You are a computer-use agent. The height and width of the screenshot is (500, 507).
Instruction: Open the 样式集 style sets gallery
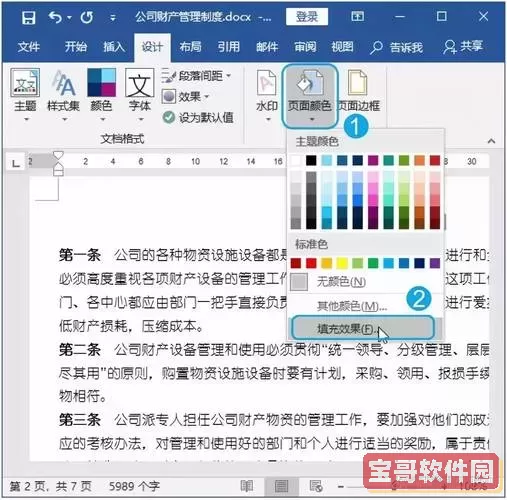click(63, 95)
